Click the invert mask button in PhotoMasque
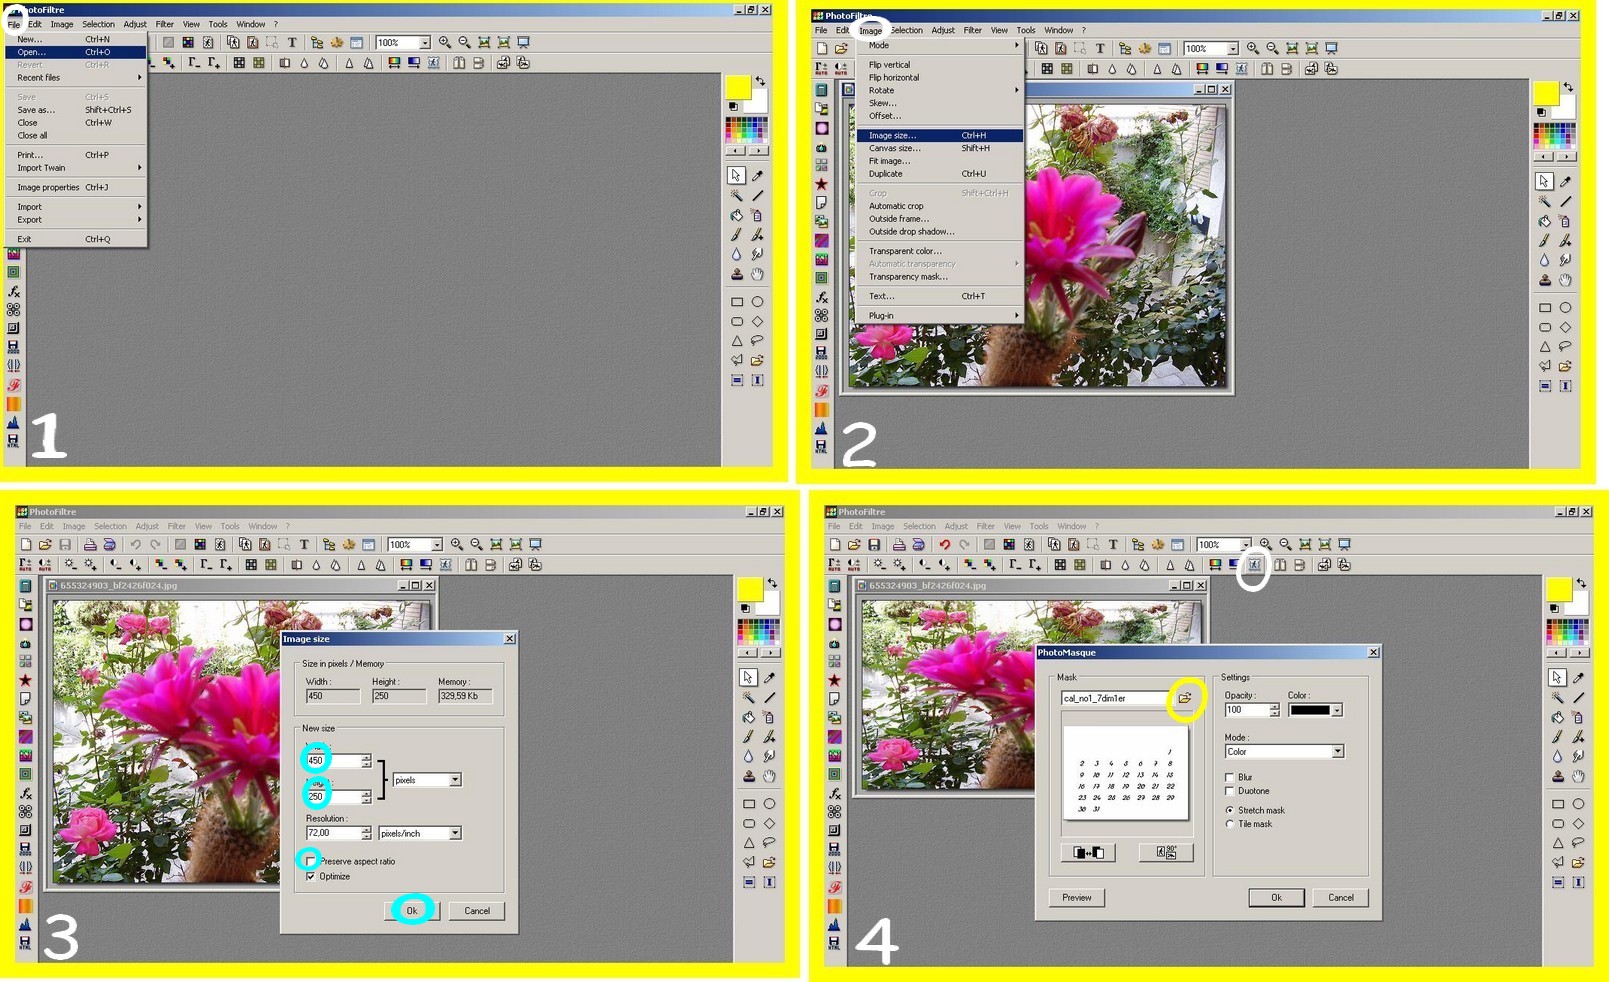1609x982 pixels. pos(1088,852)
